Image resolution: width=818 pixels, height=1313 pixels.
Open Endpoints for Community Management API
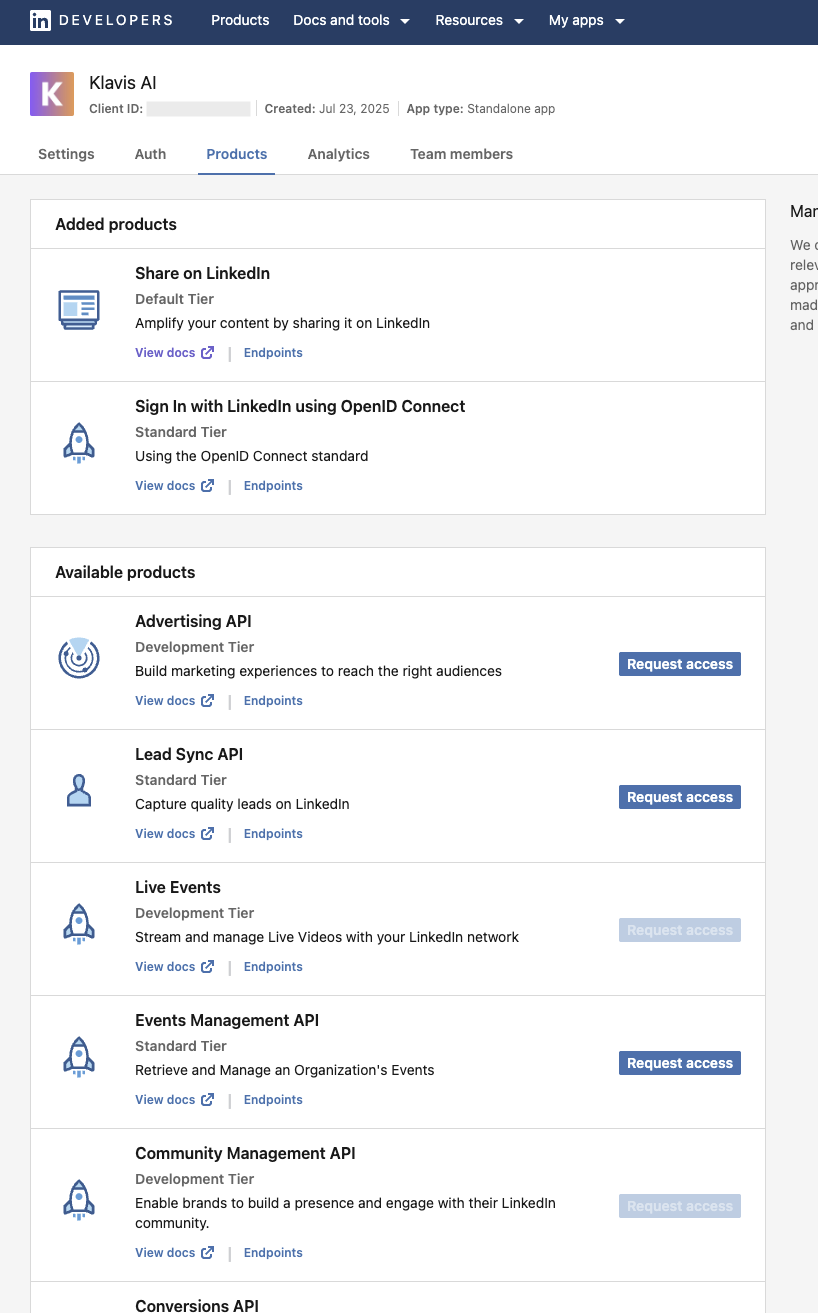tap(273, 1253)
